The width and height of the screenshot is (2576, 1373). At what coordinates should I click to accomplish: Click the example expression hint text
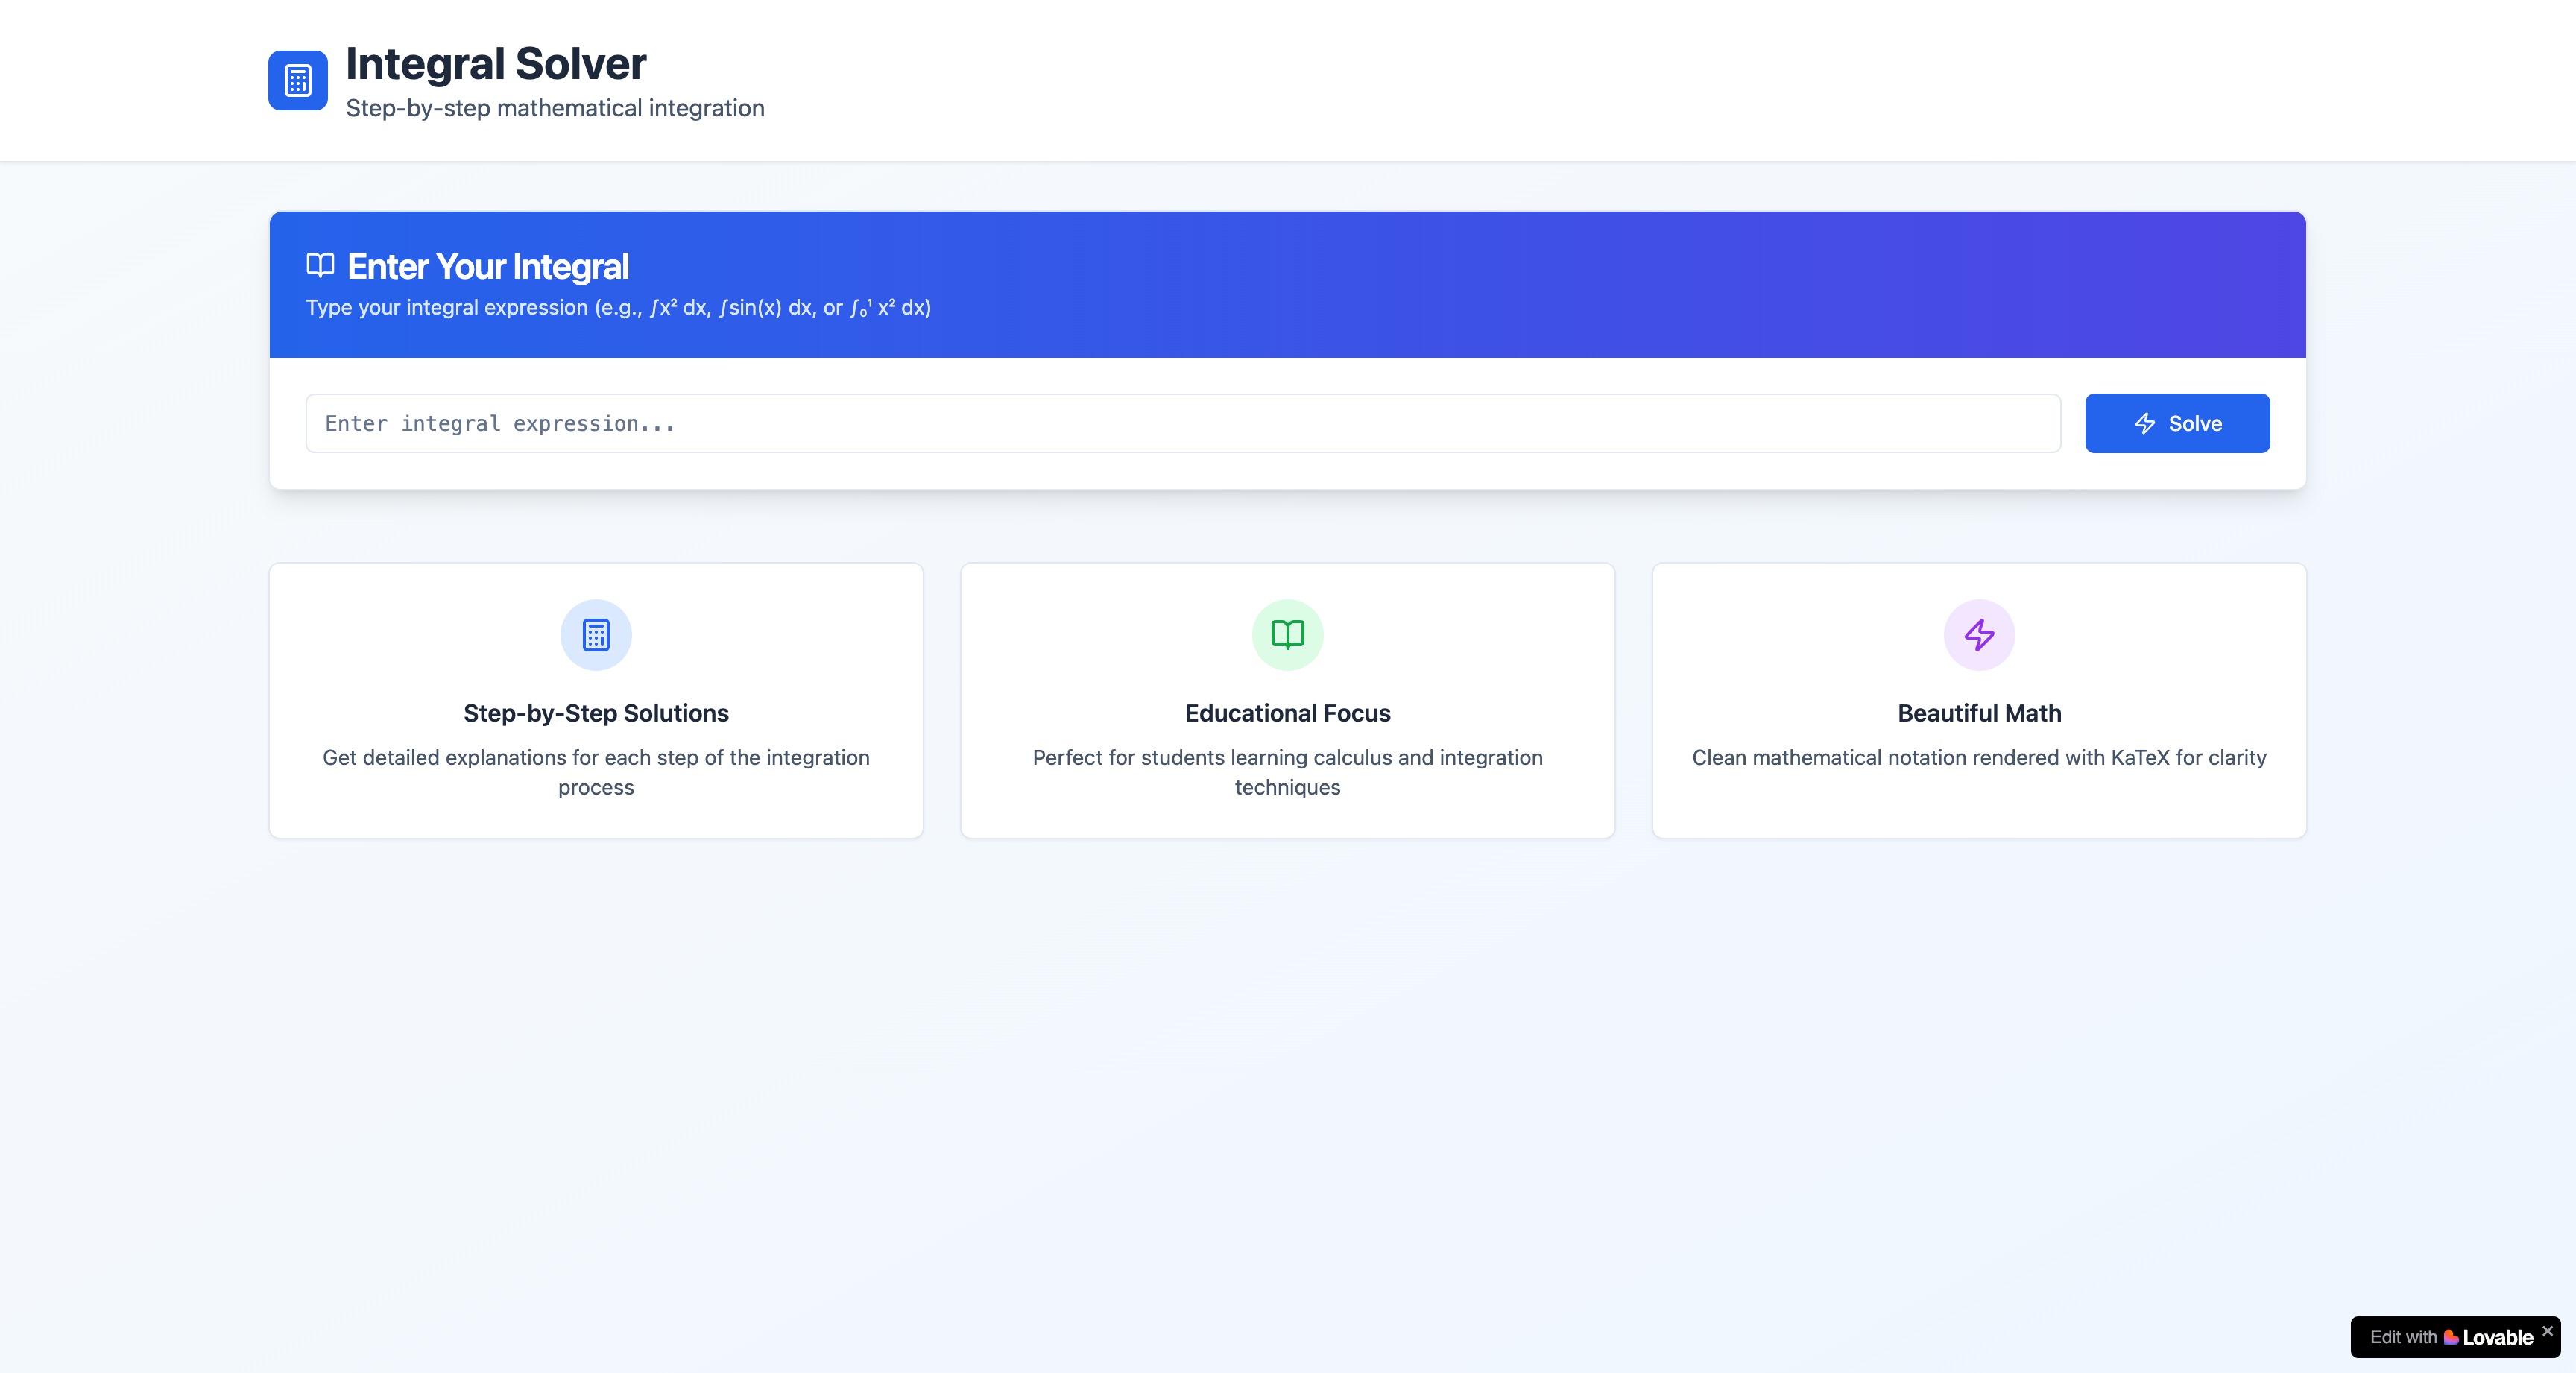pyautogui.click(x=617, y=307)
